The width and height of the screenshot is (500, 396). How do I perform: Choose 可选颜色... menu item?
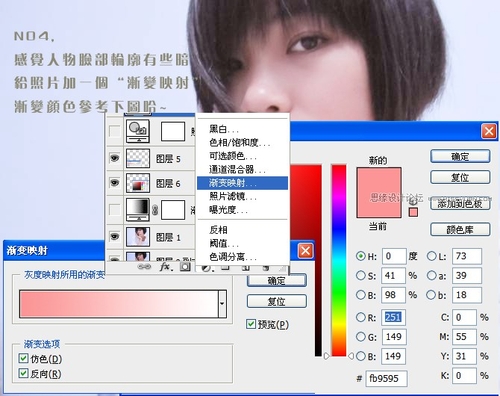[242, 156]
